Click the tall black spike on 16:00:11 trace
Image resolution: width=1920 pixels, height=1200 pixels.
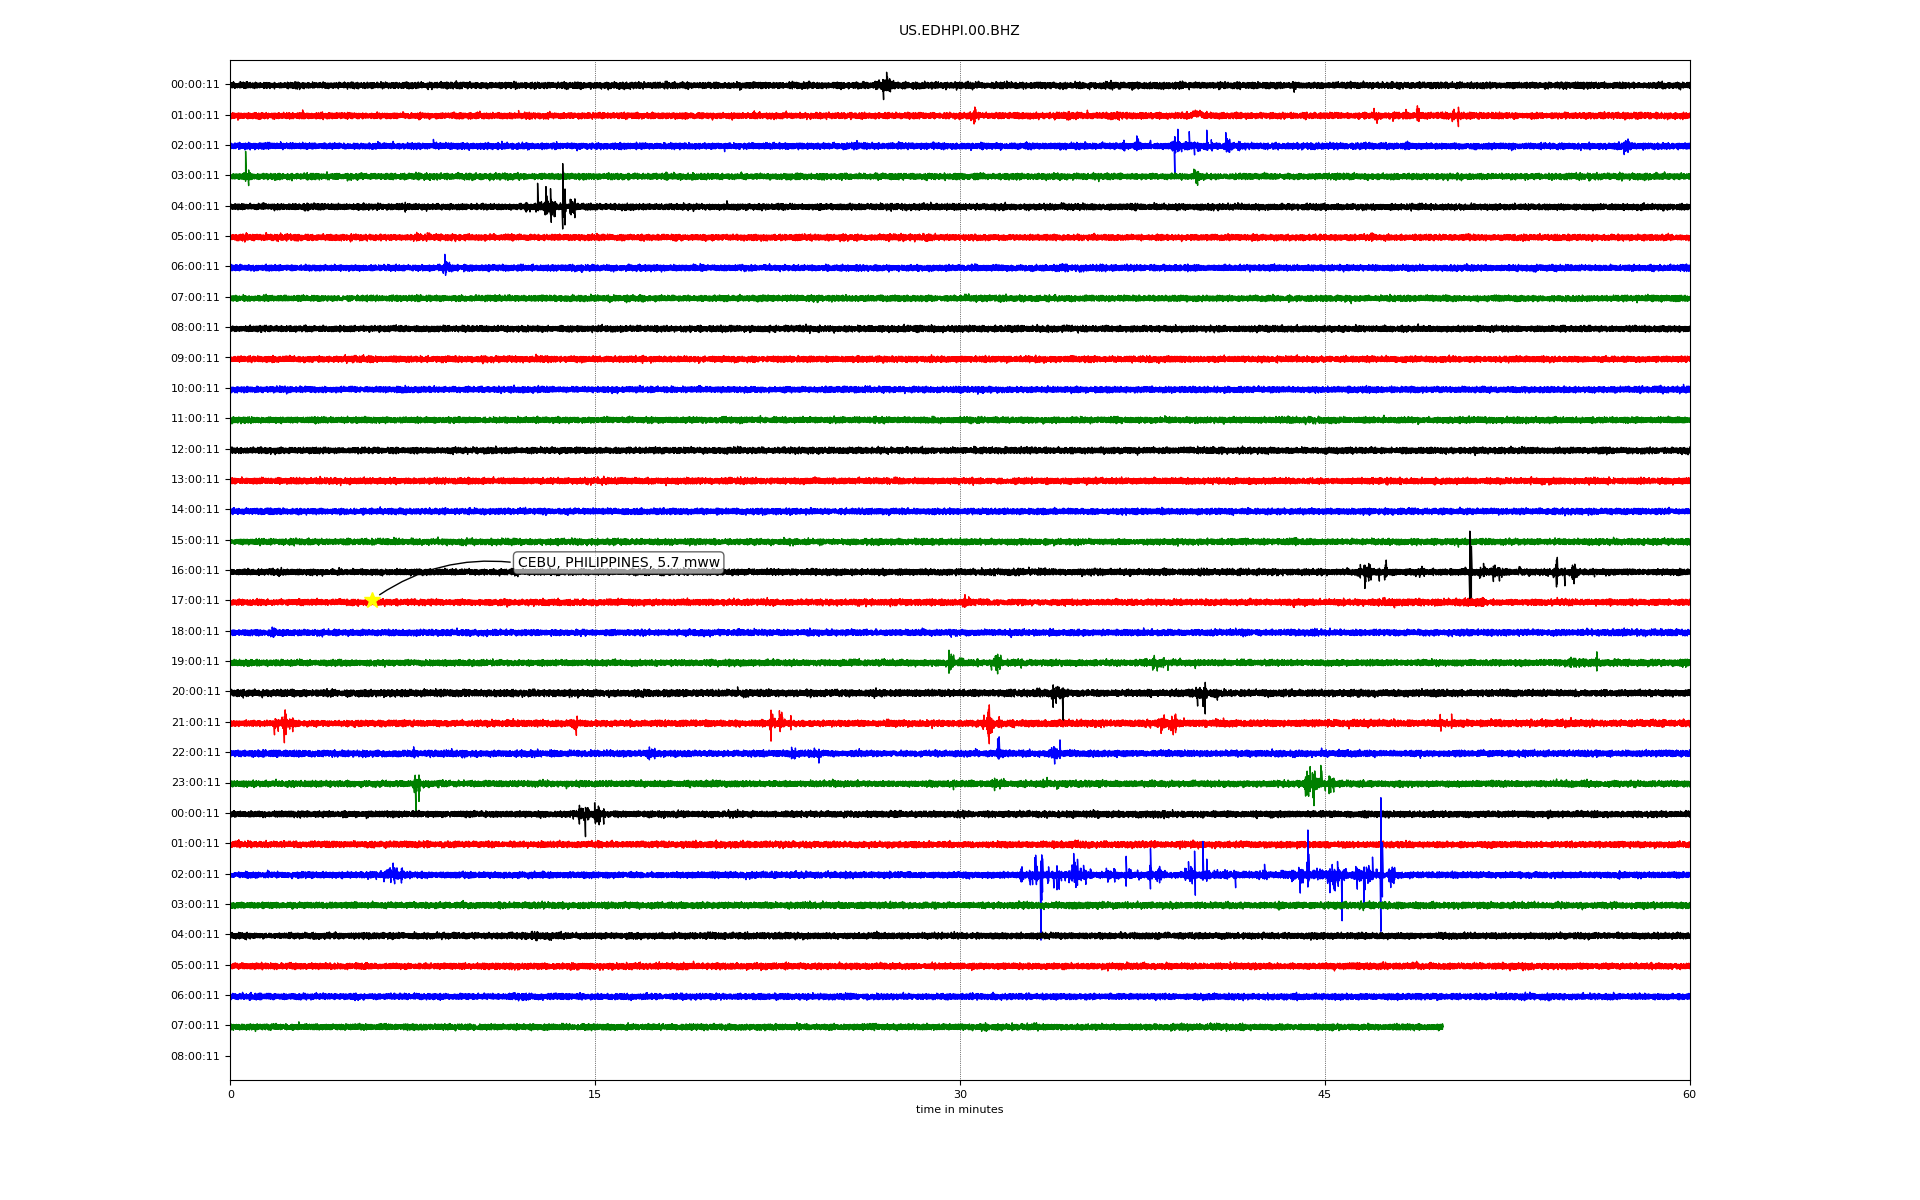(1470, 560)
